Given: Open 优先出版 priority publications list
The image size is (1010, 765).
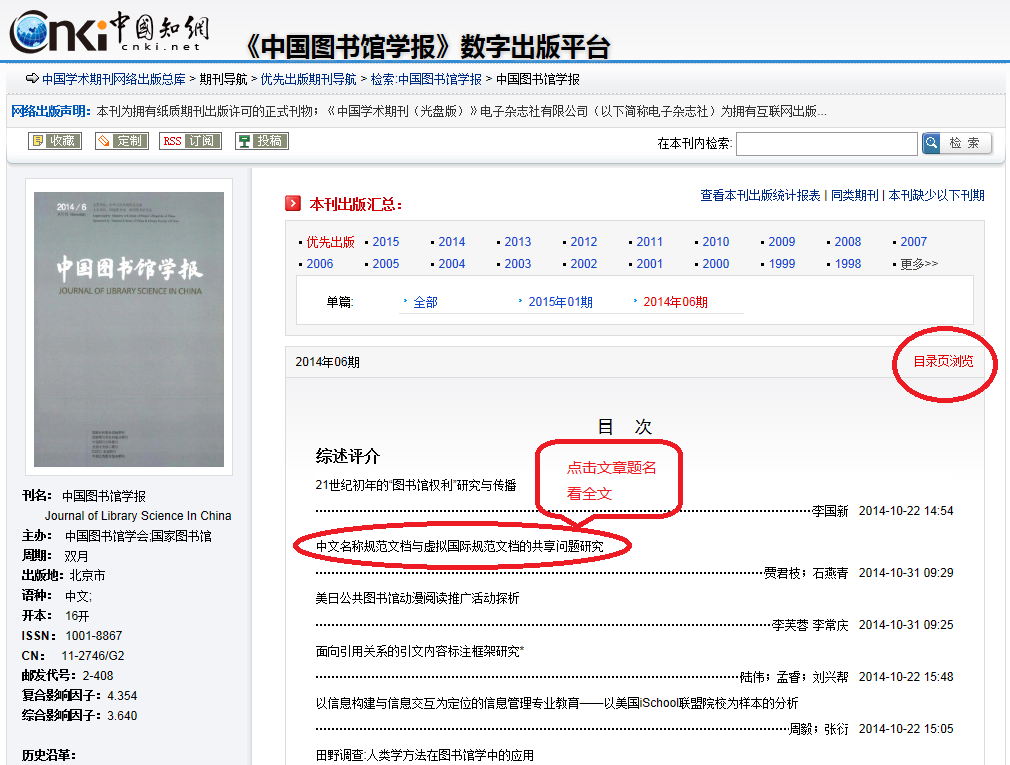Looking at the screenshot, I should coord(330,242).
